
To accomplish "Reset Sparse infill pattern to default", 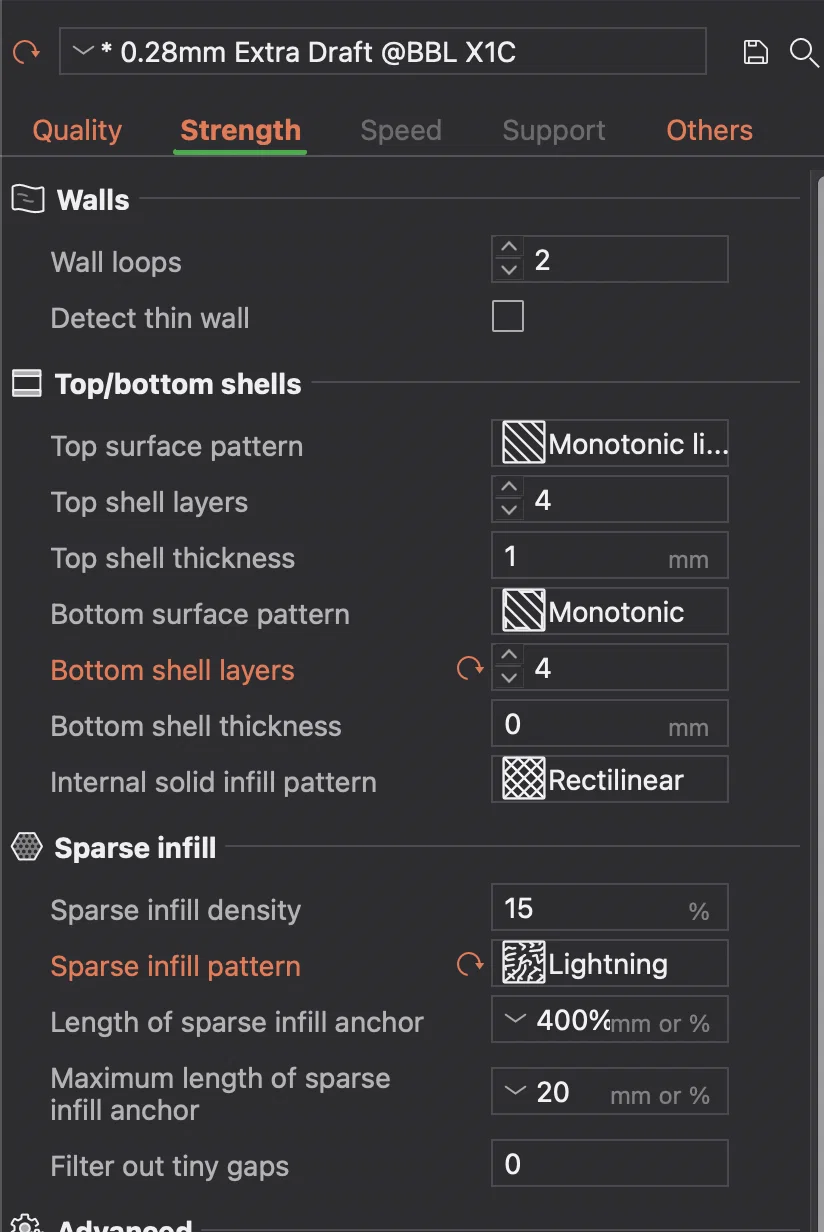I will (x=470, y=965).
